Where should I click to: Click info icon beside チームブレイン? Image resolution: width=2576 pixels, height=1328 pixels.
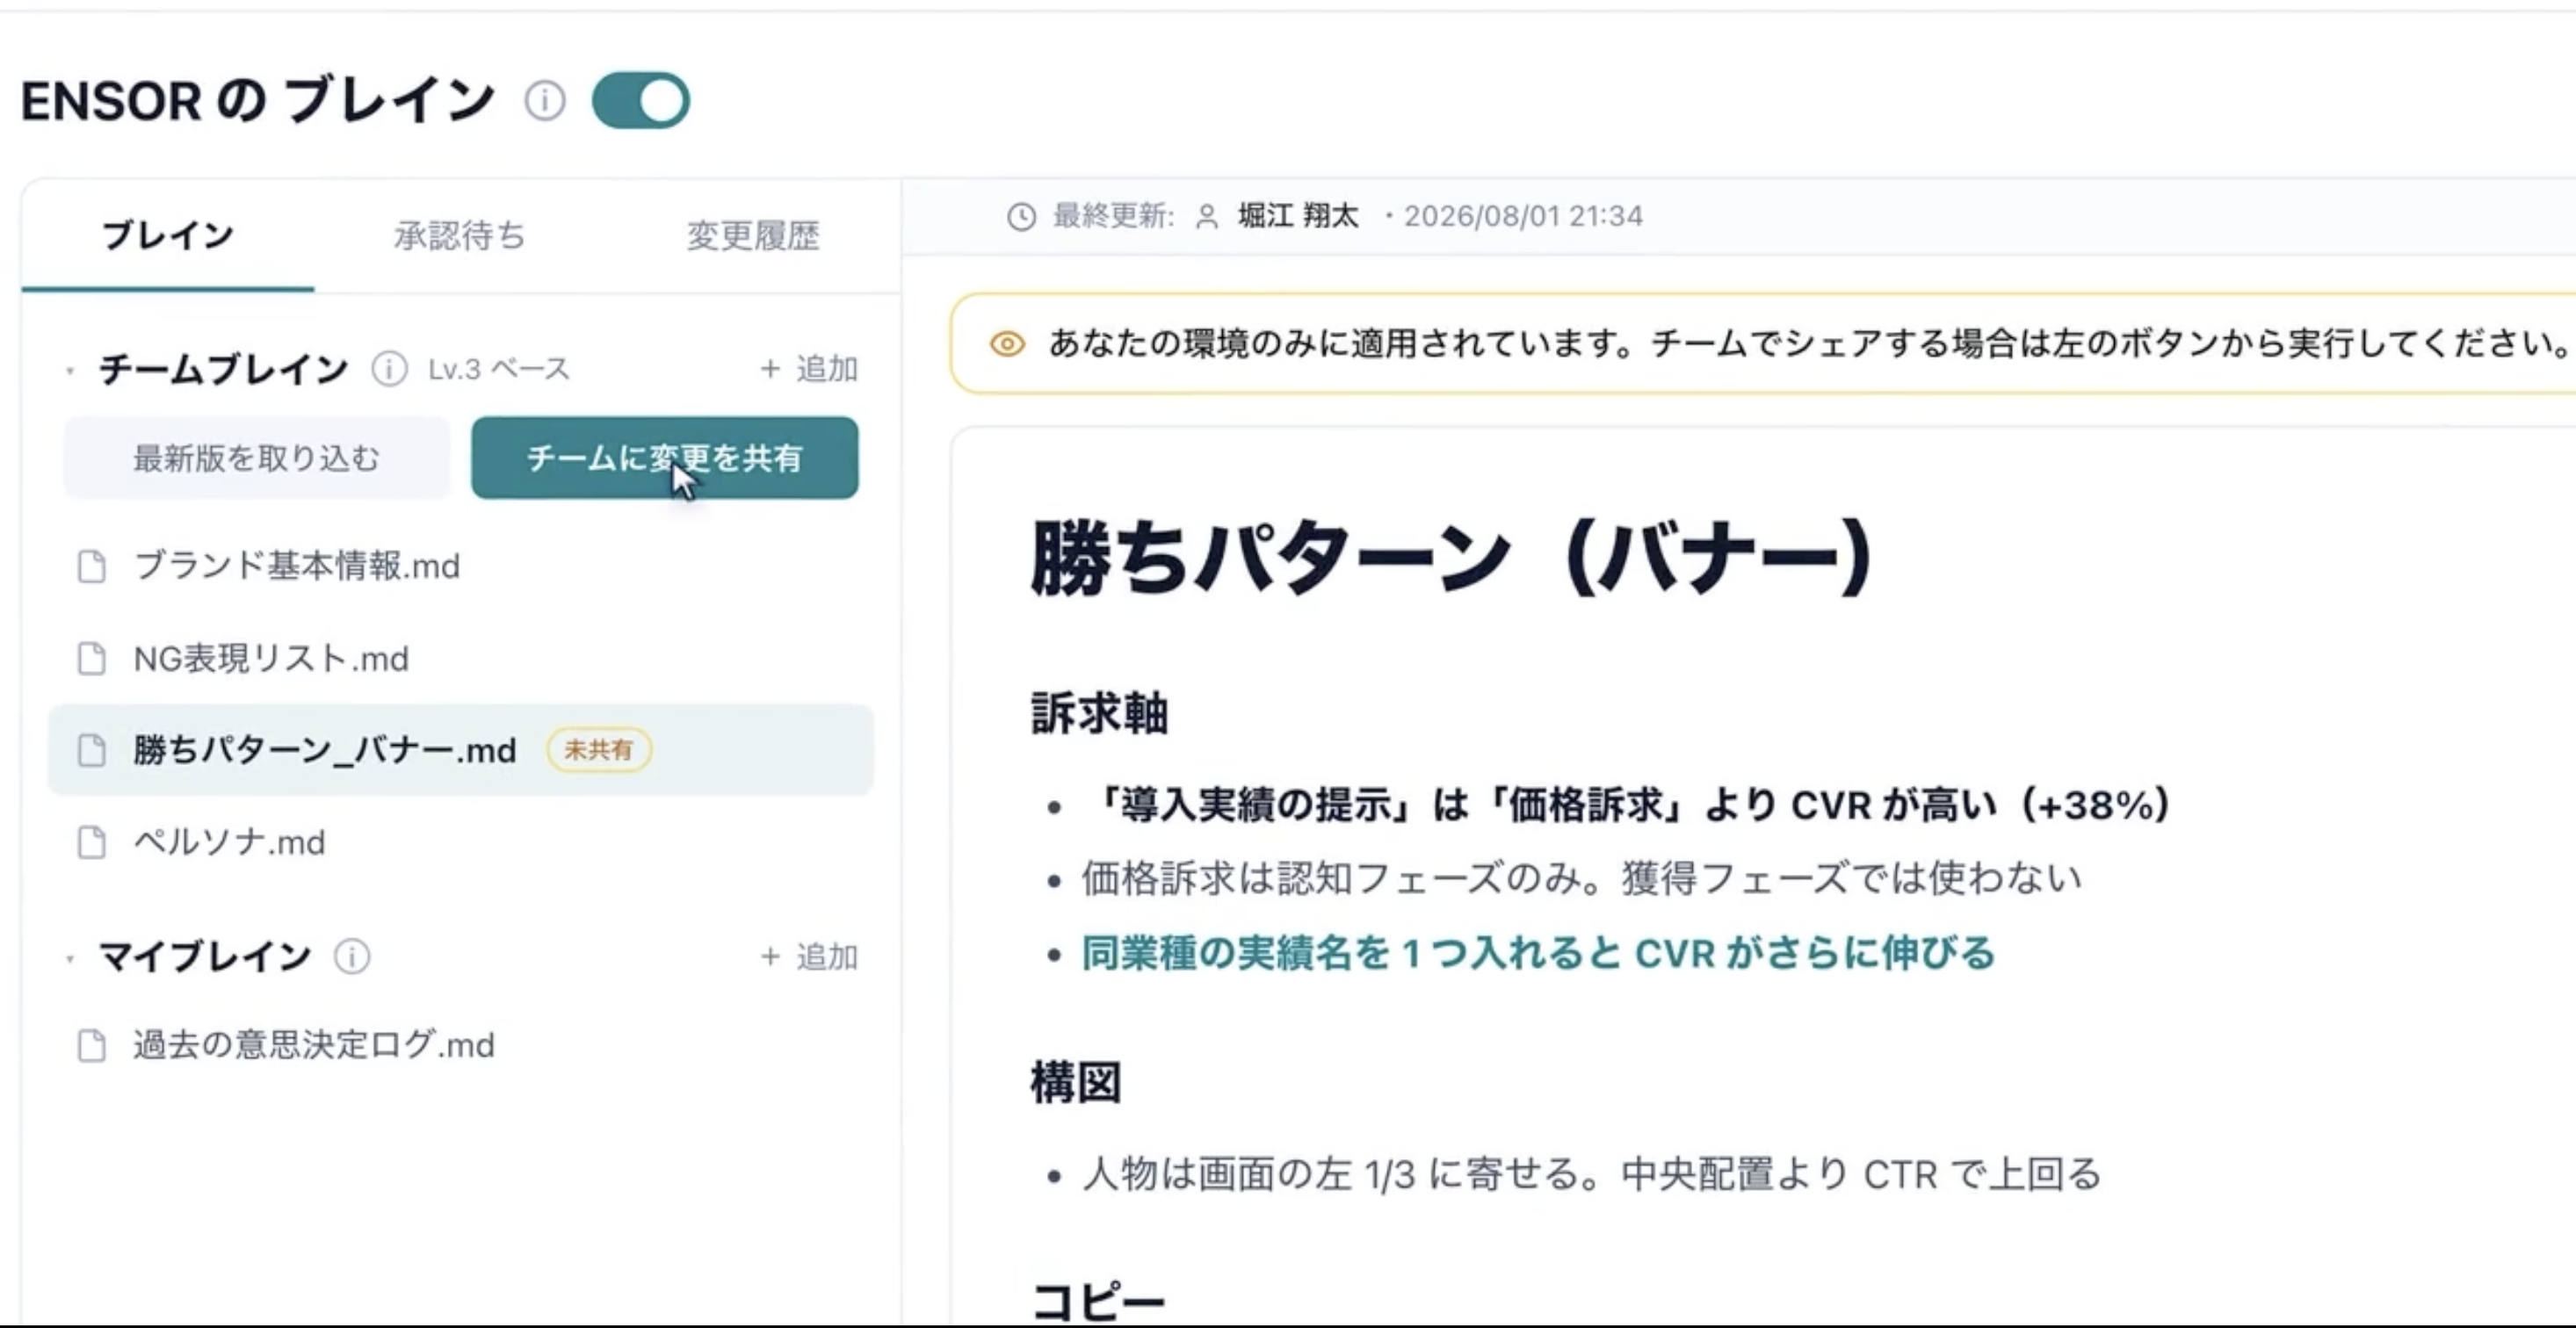click(389, 369)
